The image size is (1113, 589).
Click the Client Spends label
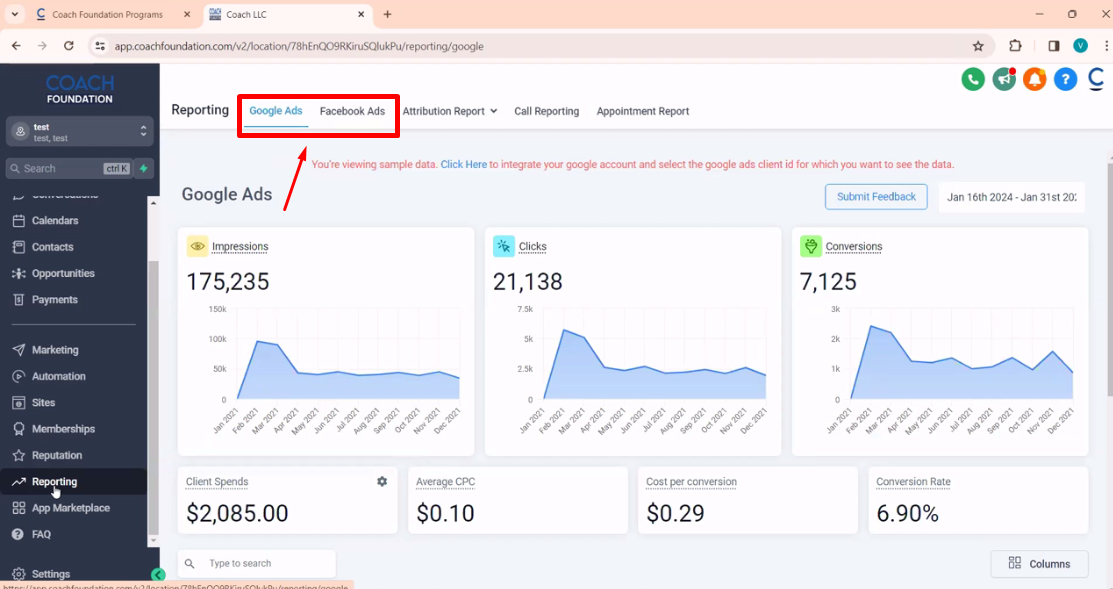[x=217, y=482]
